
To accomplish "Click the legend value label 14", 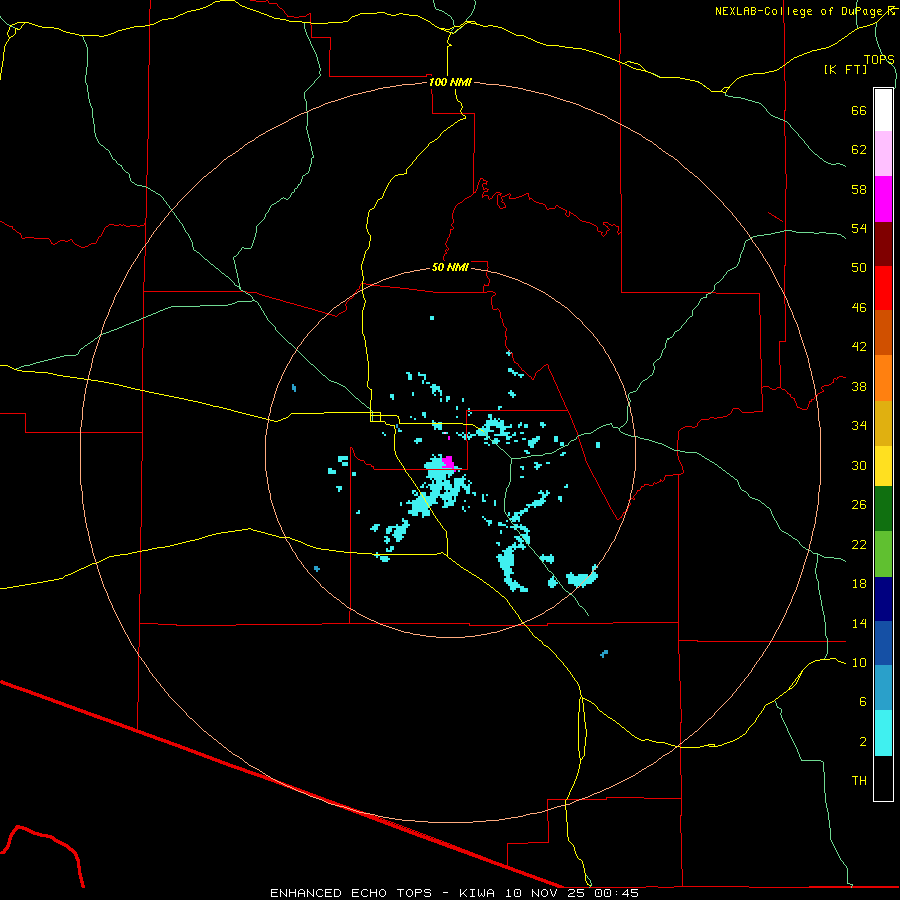I will 859,623.
